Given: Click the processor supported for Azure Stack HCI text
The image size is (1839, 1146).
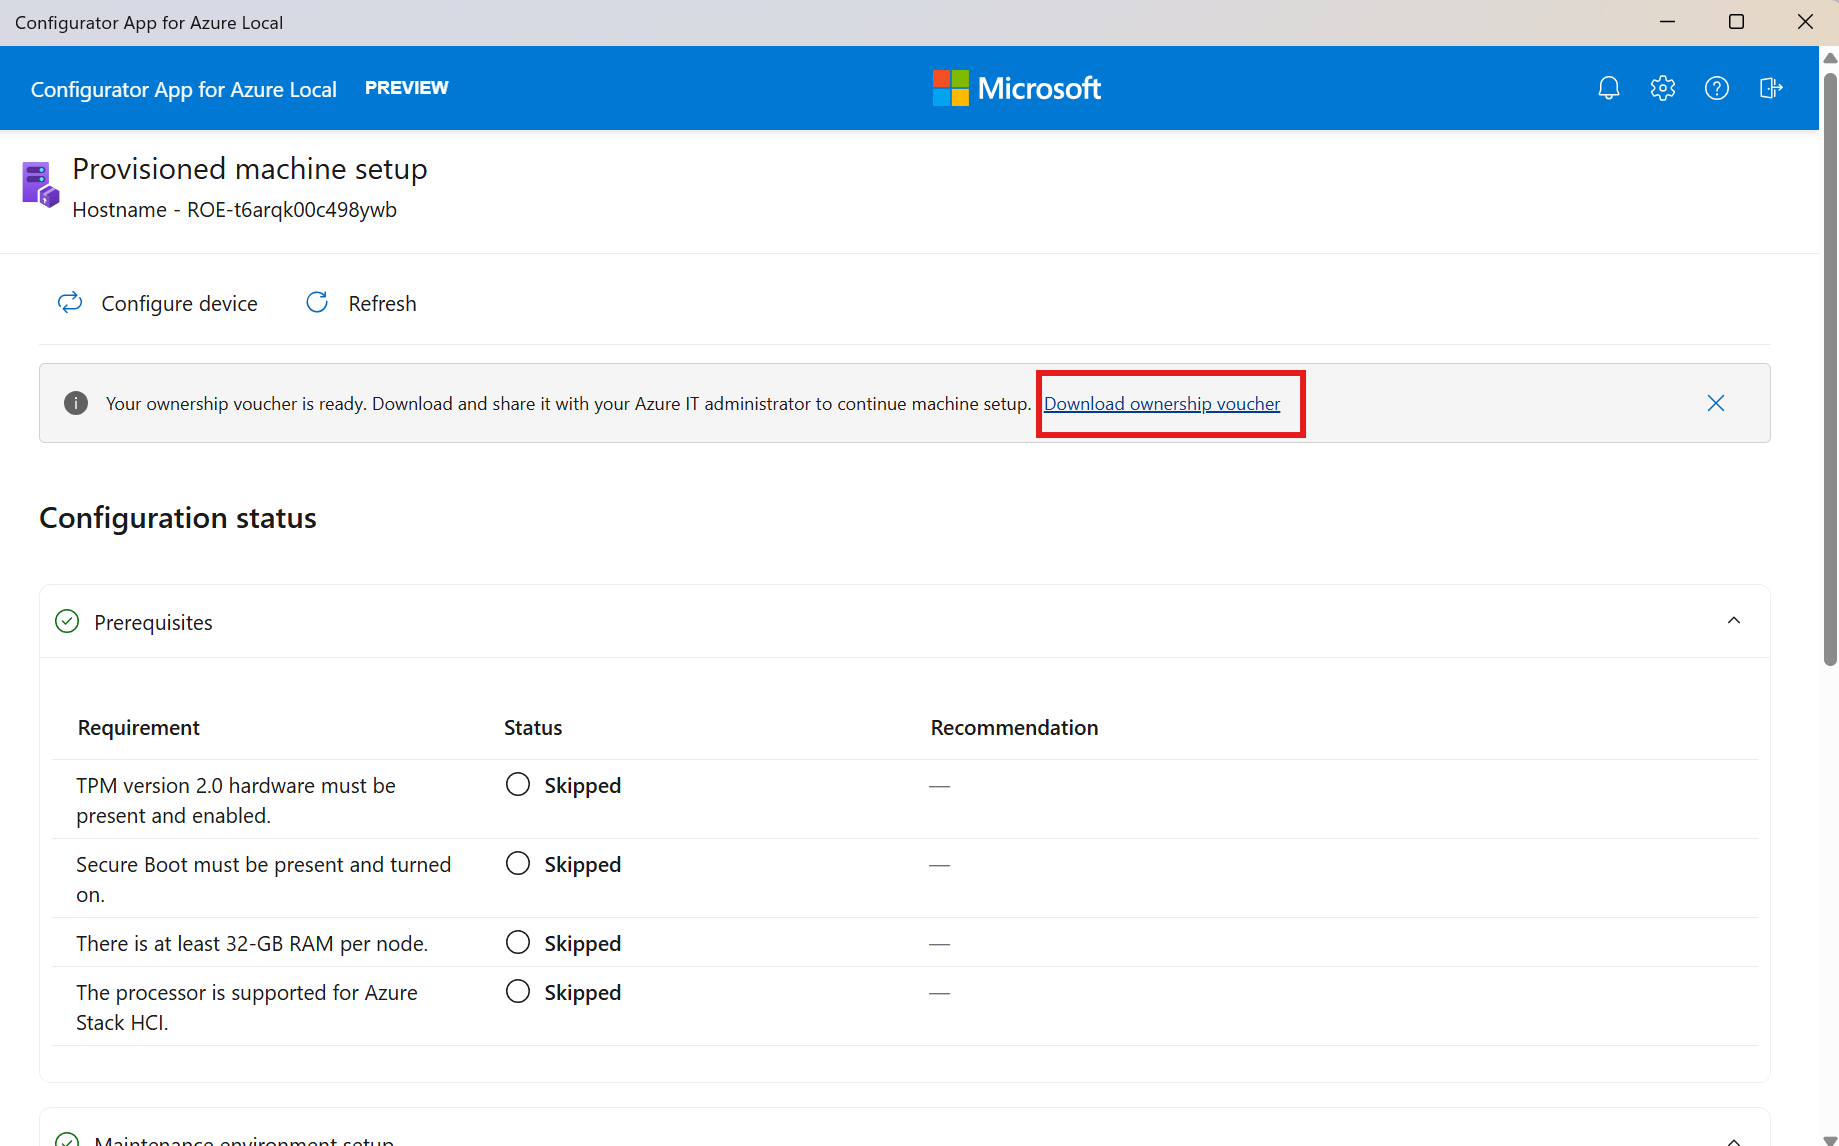Looking at the screenshot, I should (247, 1008).
